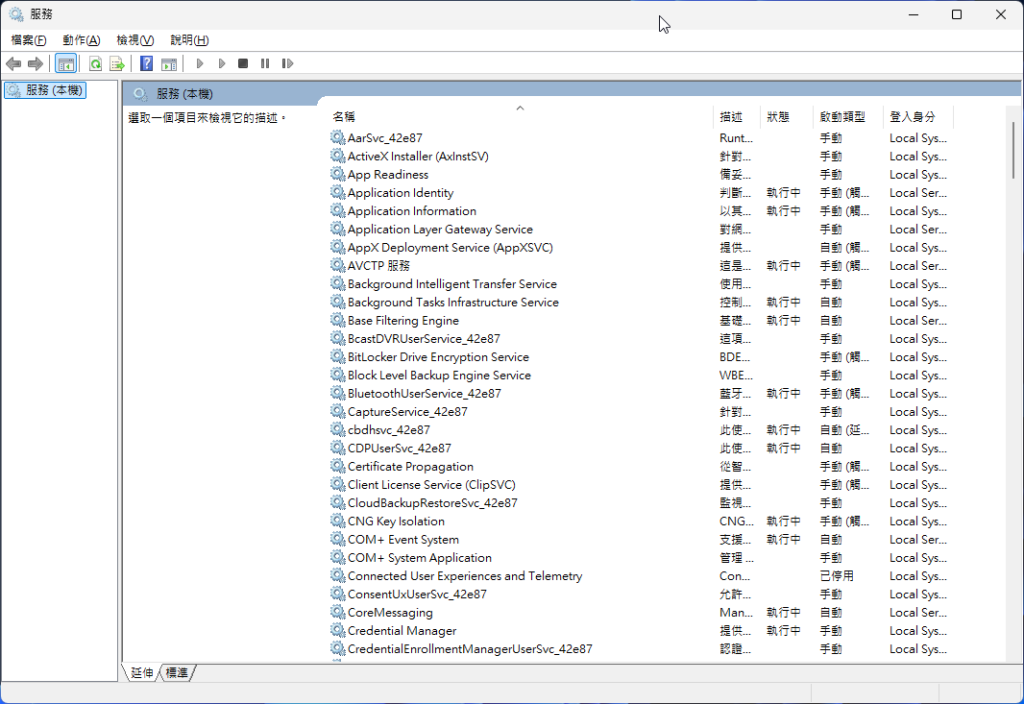
Task: Open the 檢視(V) menu
Action: (x=135, y=40)
